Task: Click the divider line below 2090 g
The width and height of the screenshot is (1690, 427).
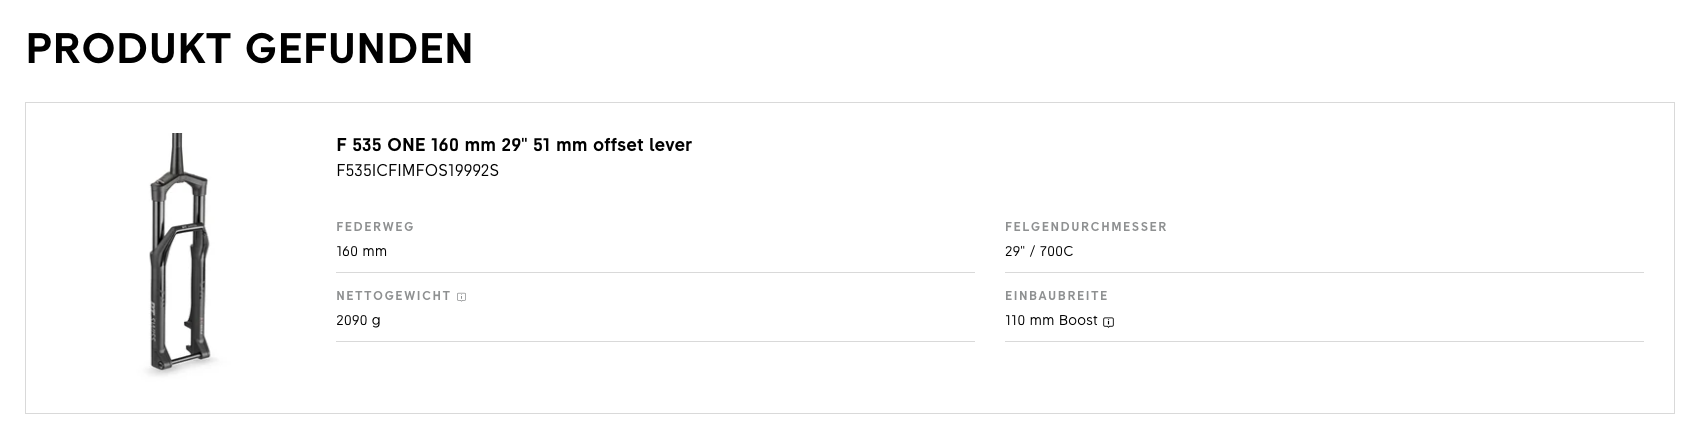Action: tap(655, 342)
